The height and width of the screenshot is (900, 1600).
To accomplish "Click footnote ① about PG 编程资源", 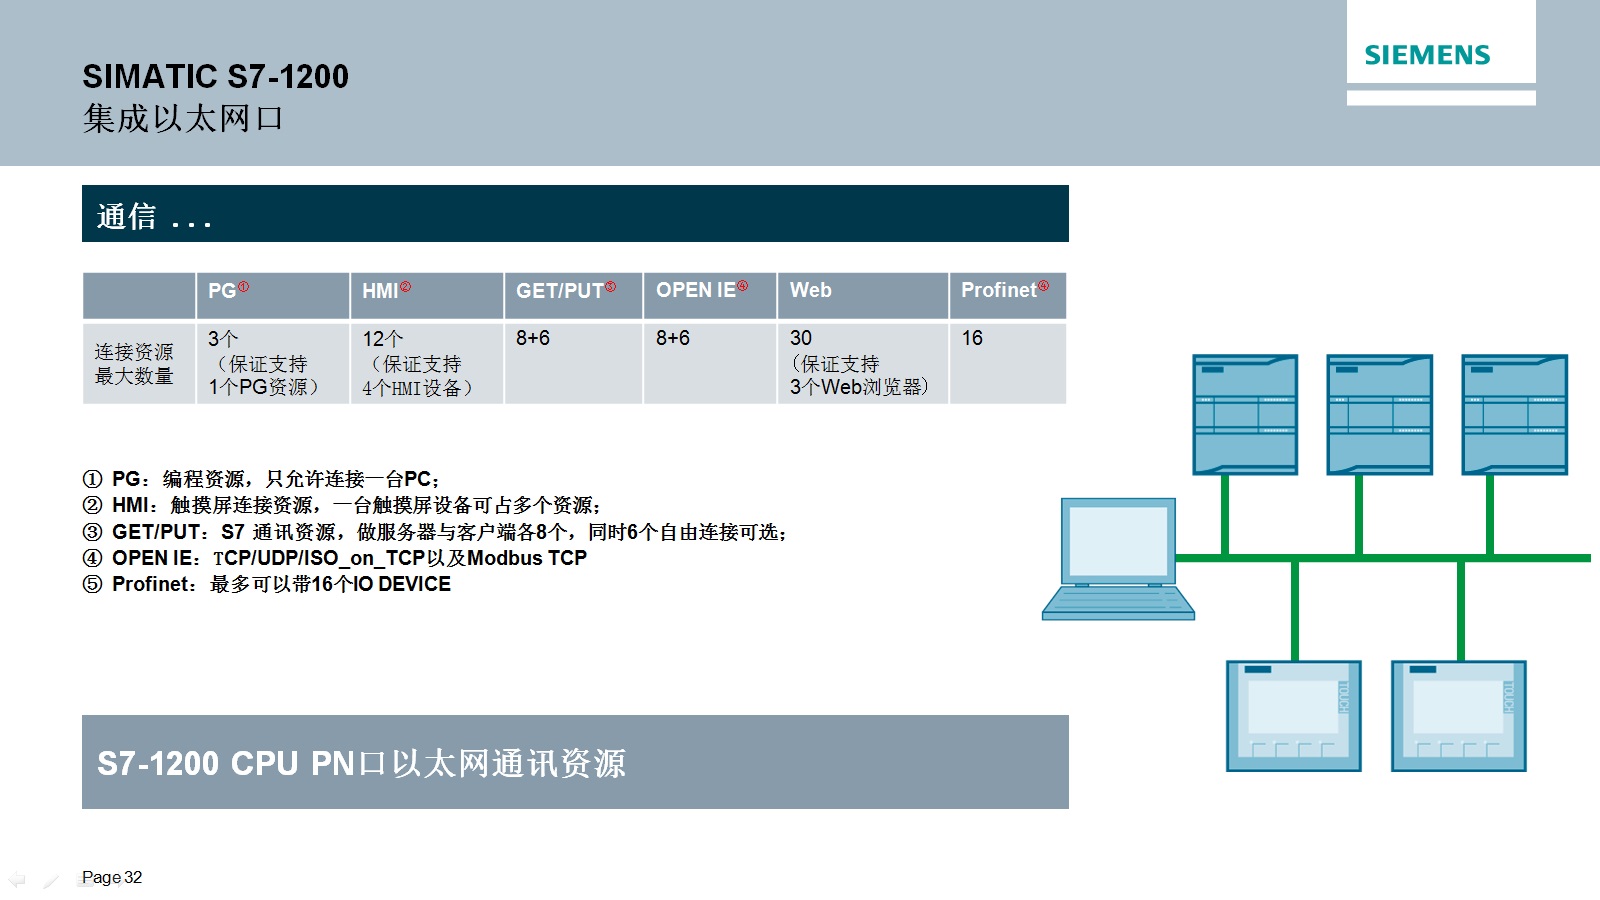I will coord(262,479).
